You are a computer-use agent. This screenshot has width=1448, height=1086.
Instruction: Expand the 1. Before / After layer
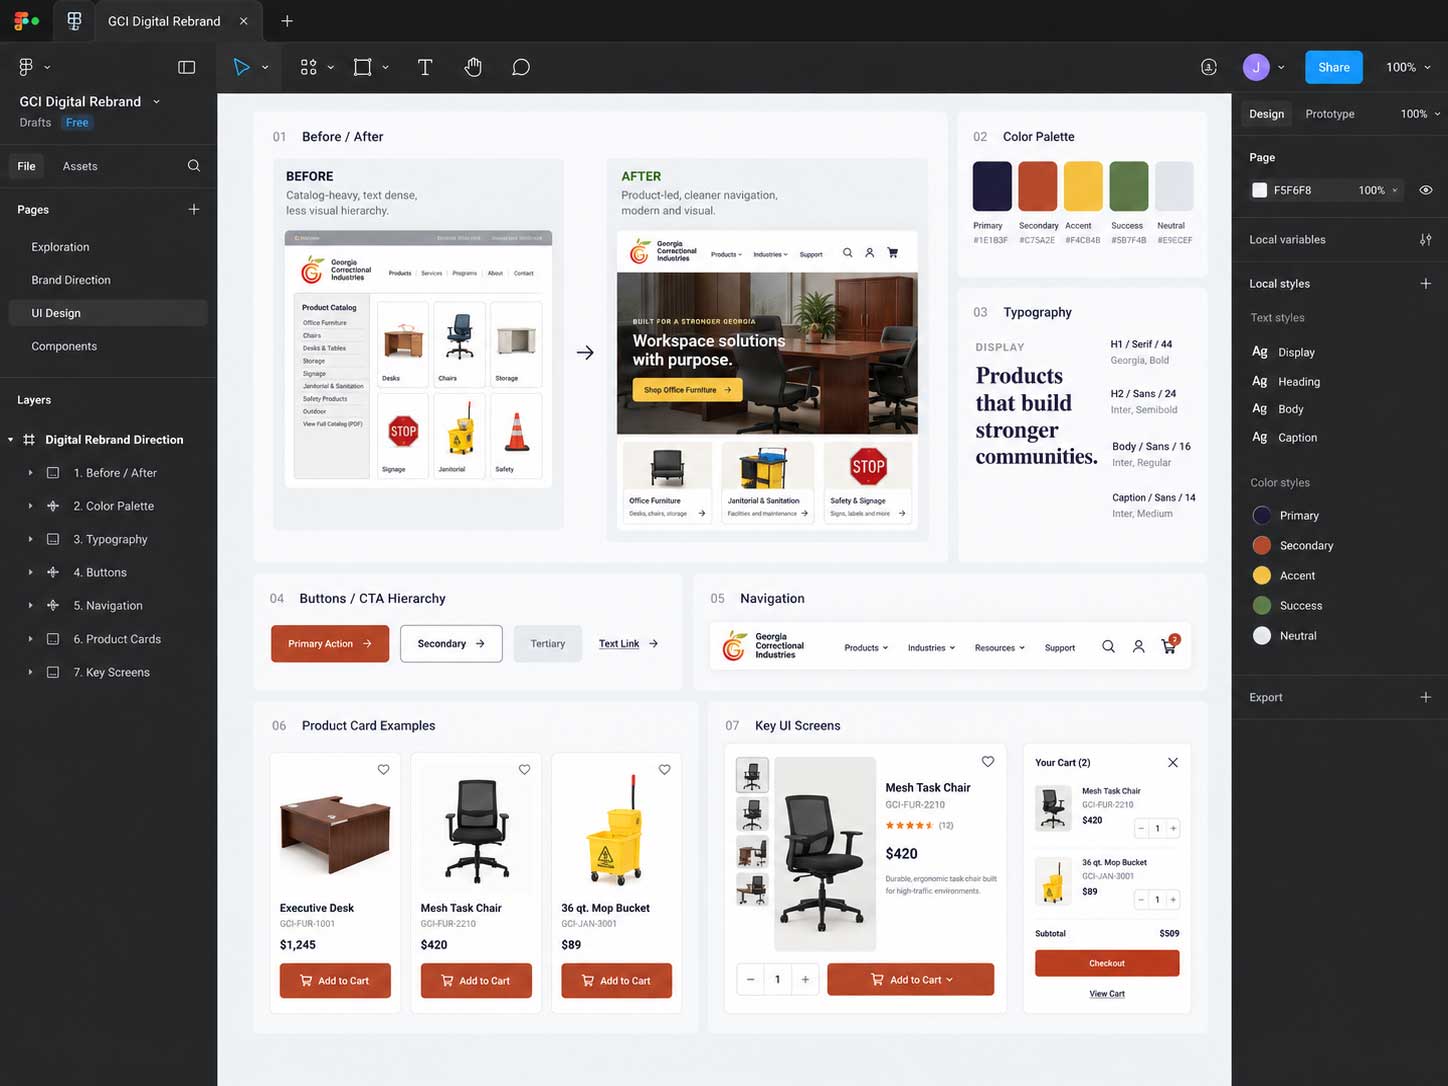(30, 473)
